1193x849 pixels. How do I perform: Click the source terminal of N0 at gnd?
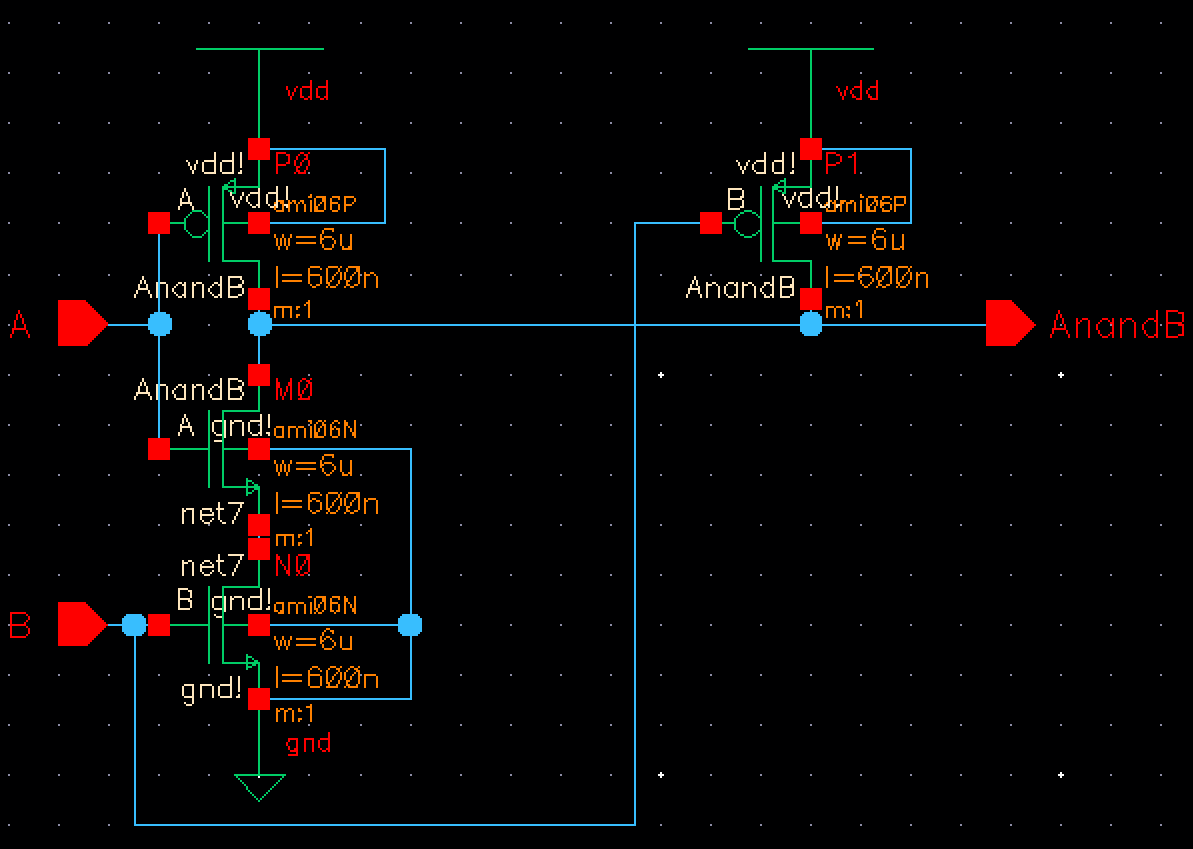pos(259,699)
